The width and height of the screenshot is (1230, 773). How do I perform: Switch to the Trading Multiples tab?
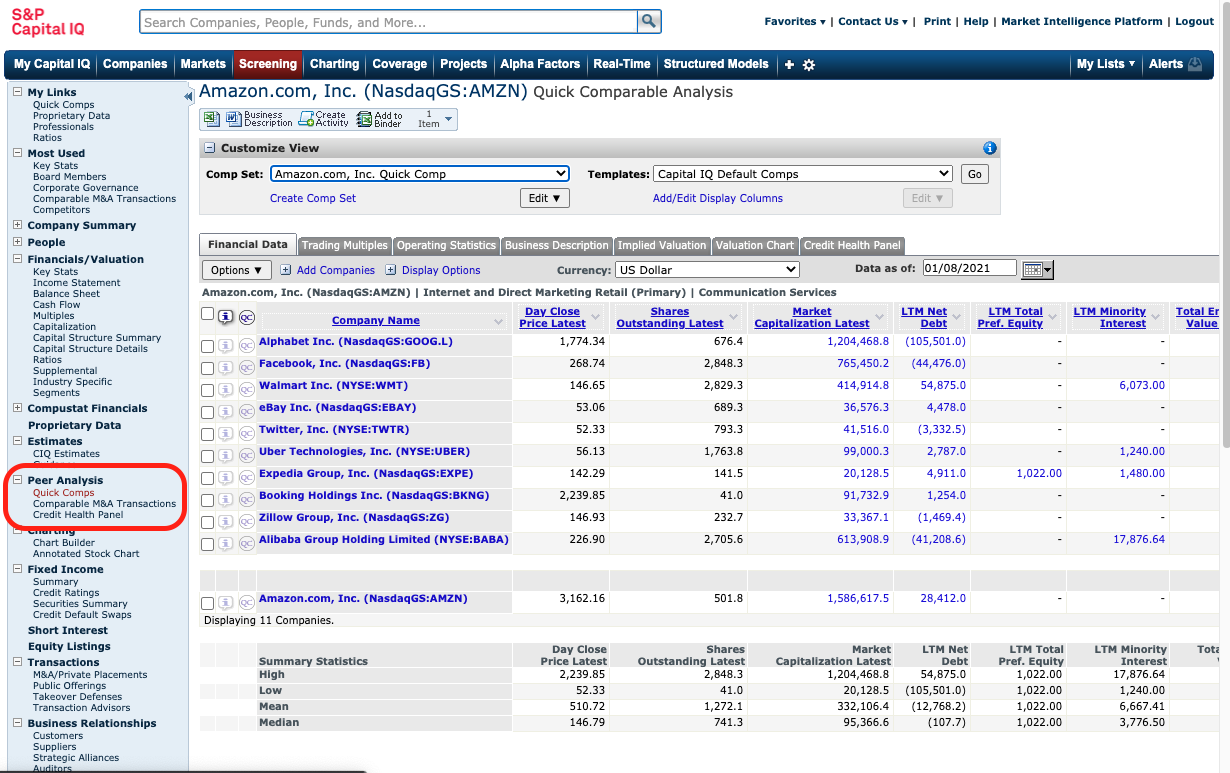point(344,245)
